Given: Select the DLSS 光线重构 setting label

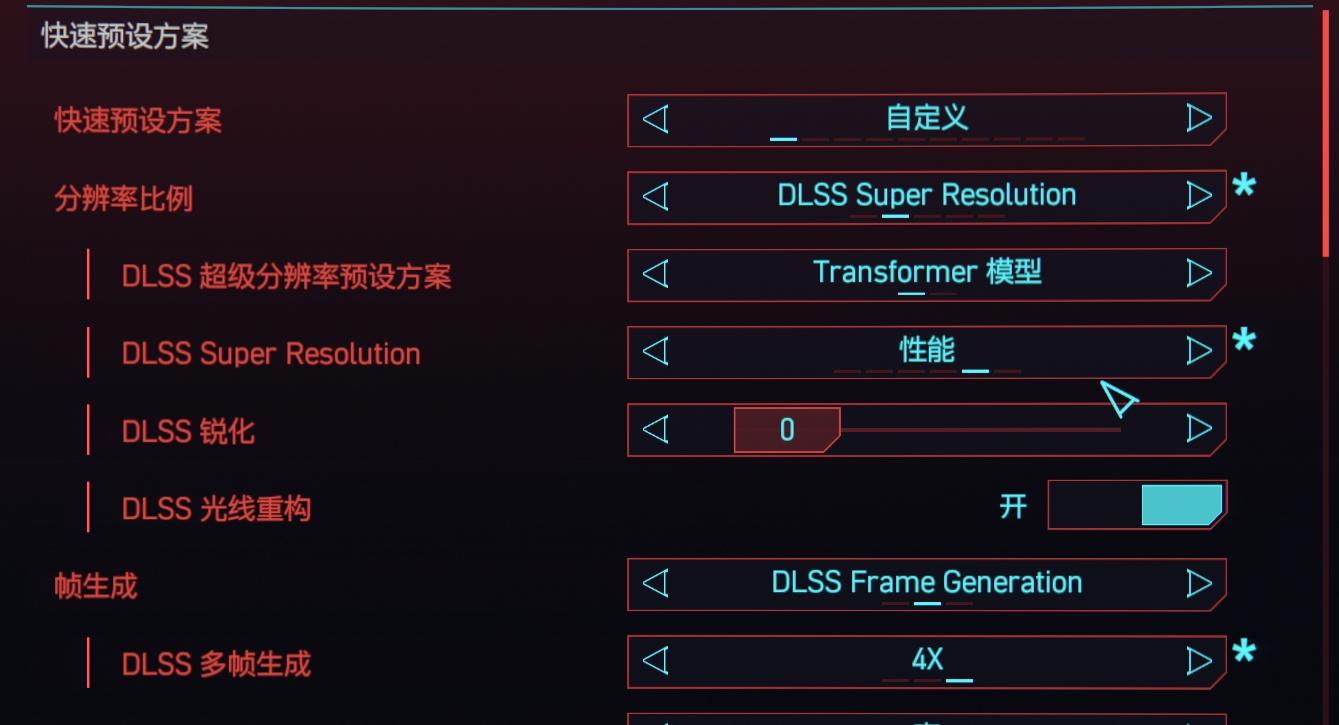Looking at the screenshot, I should [216, 509].
